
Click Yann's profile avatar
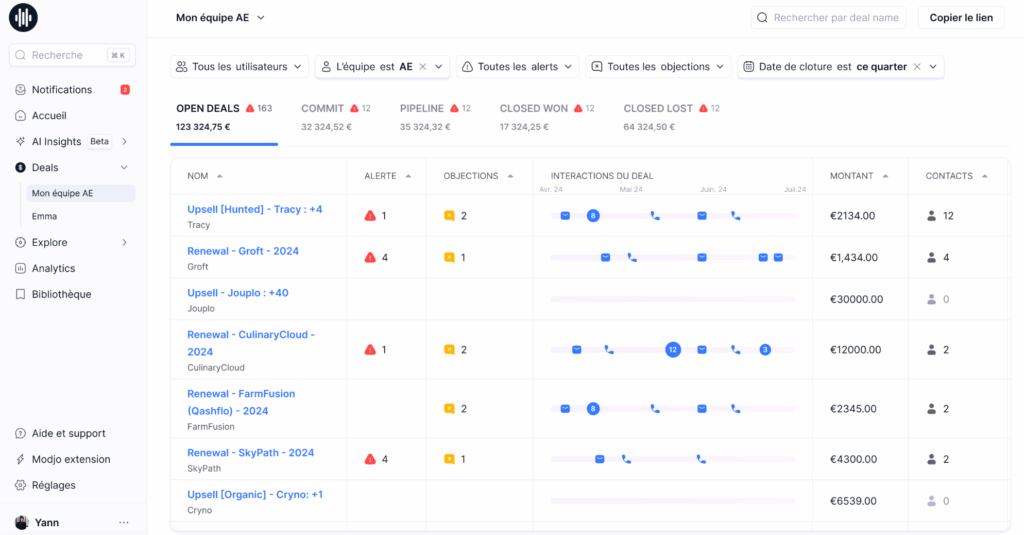tap(22, 523)
